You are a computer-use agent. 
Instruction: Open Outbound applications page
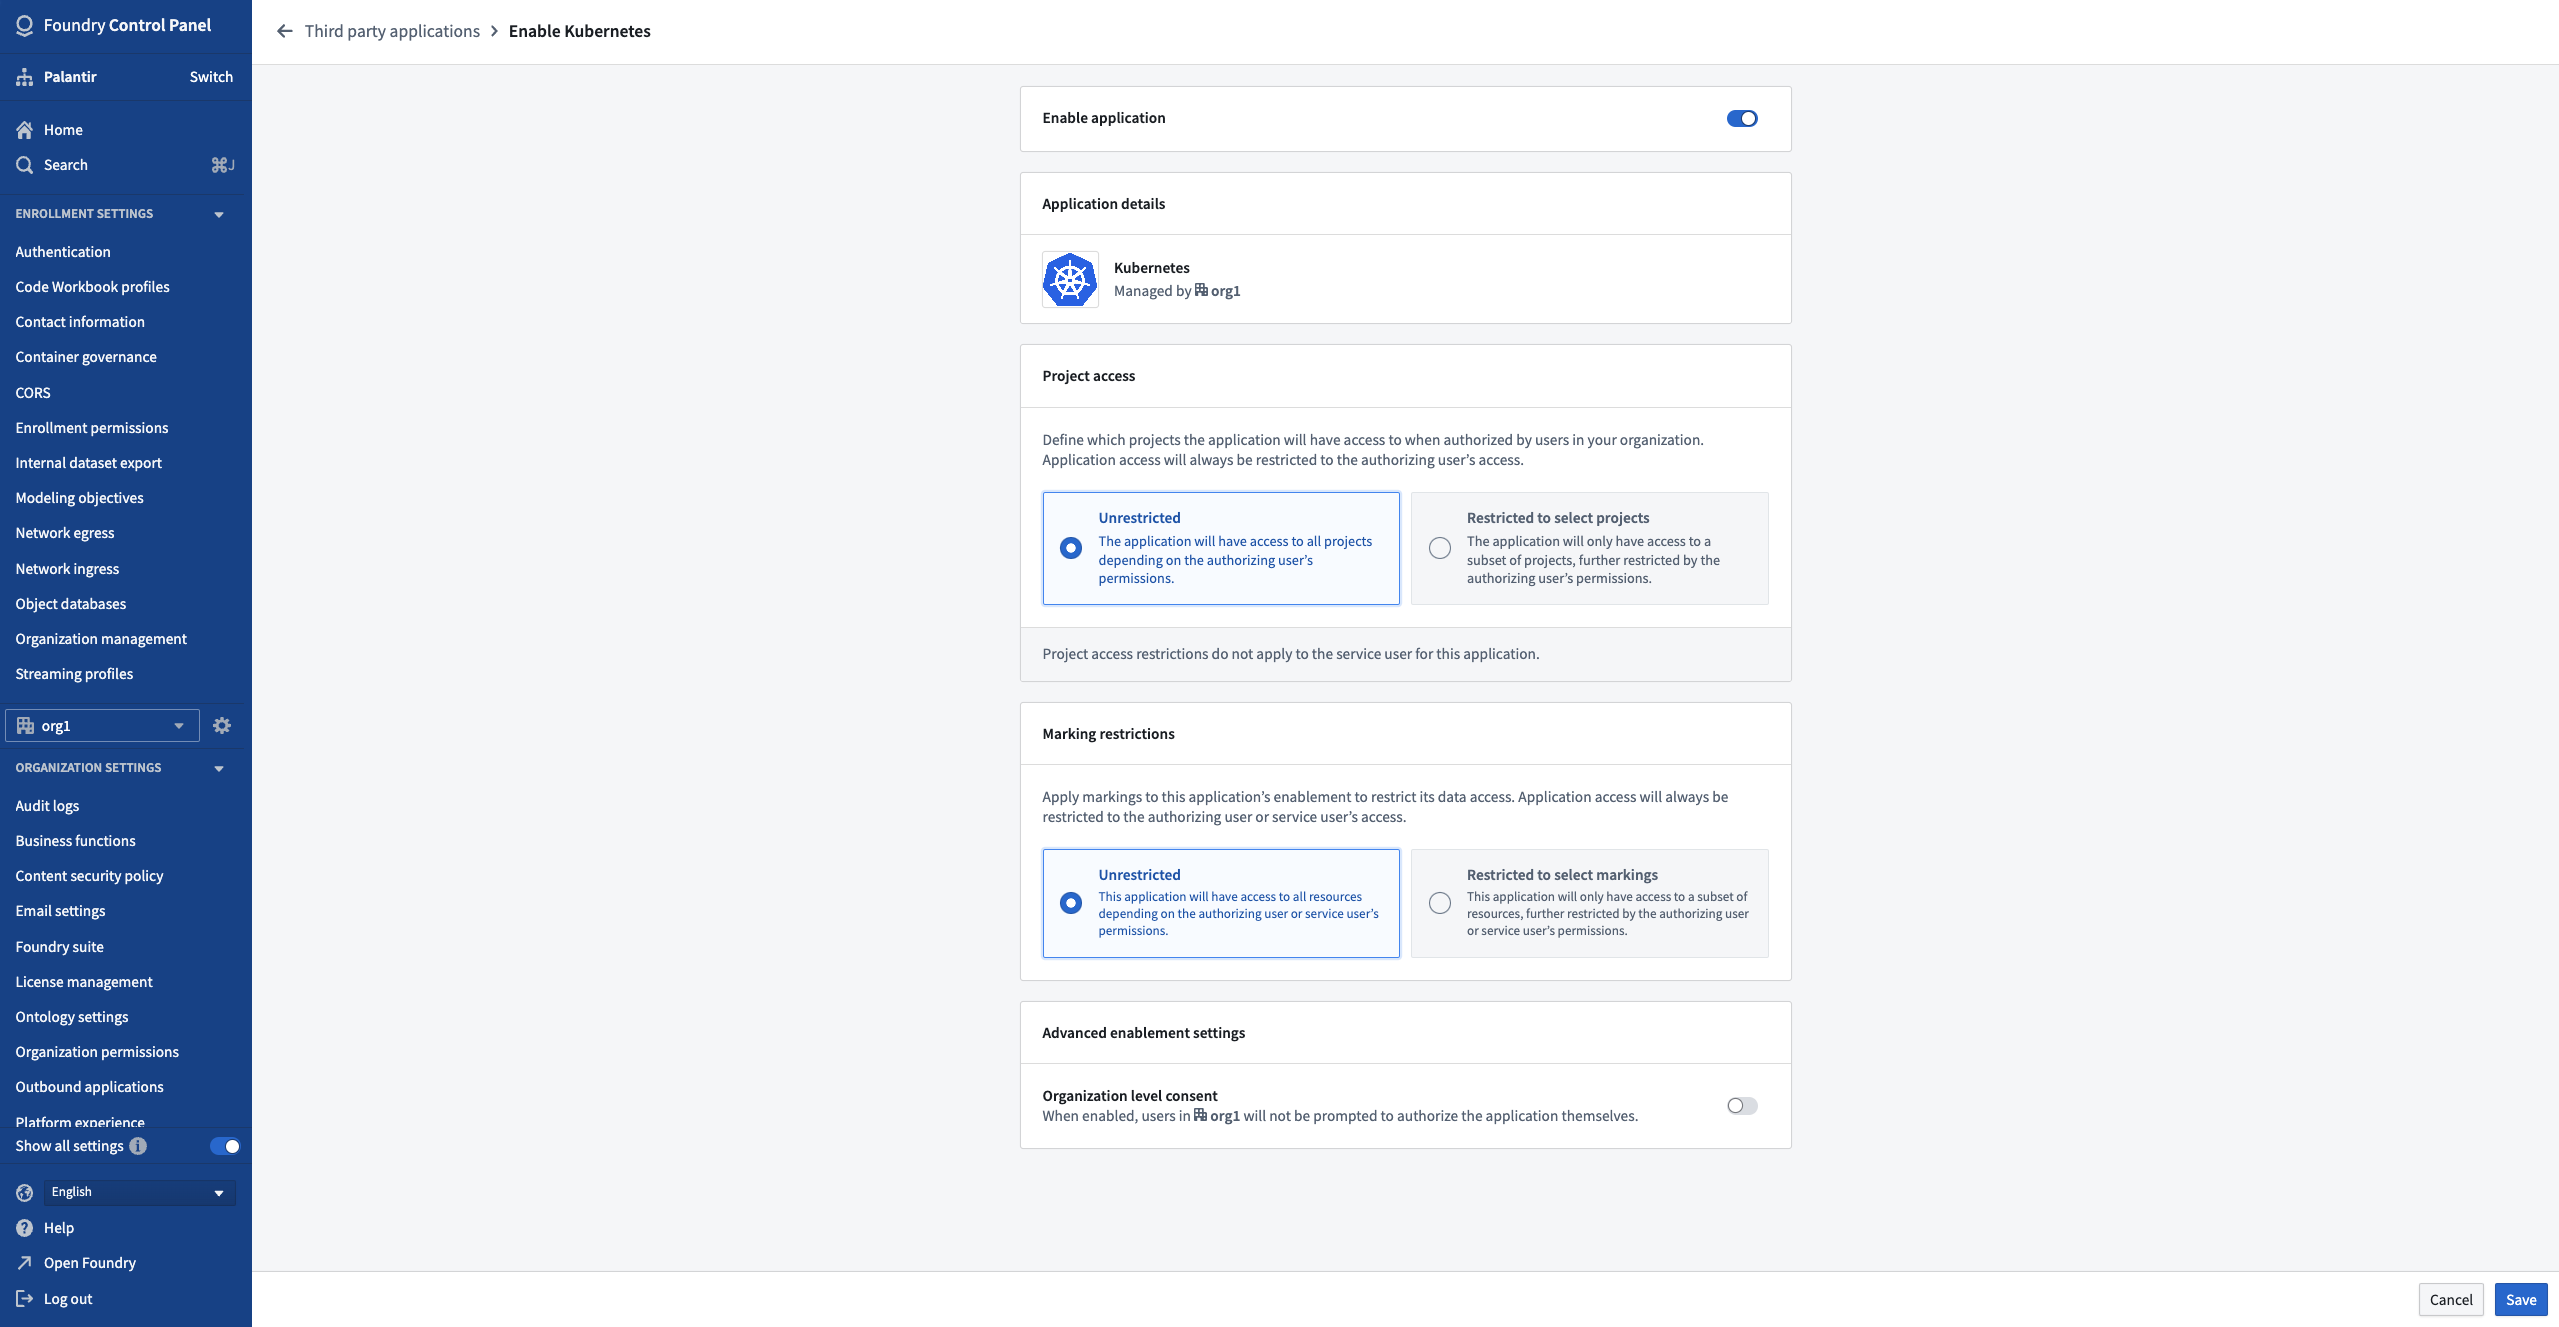pos(90,1087)
